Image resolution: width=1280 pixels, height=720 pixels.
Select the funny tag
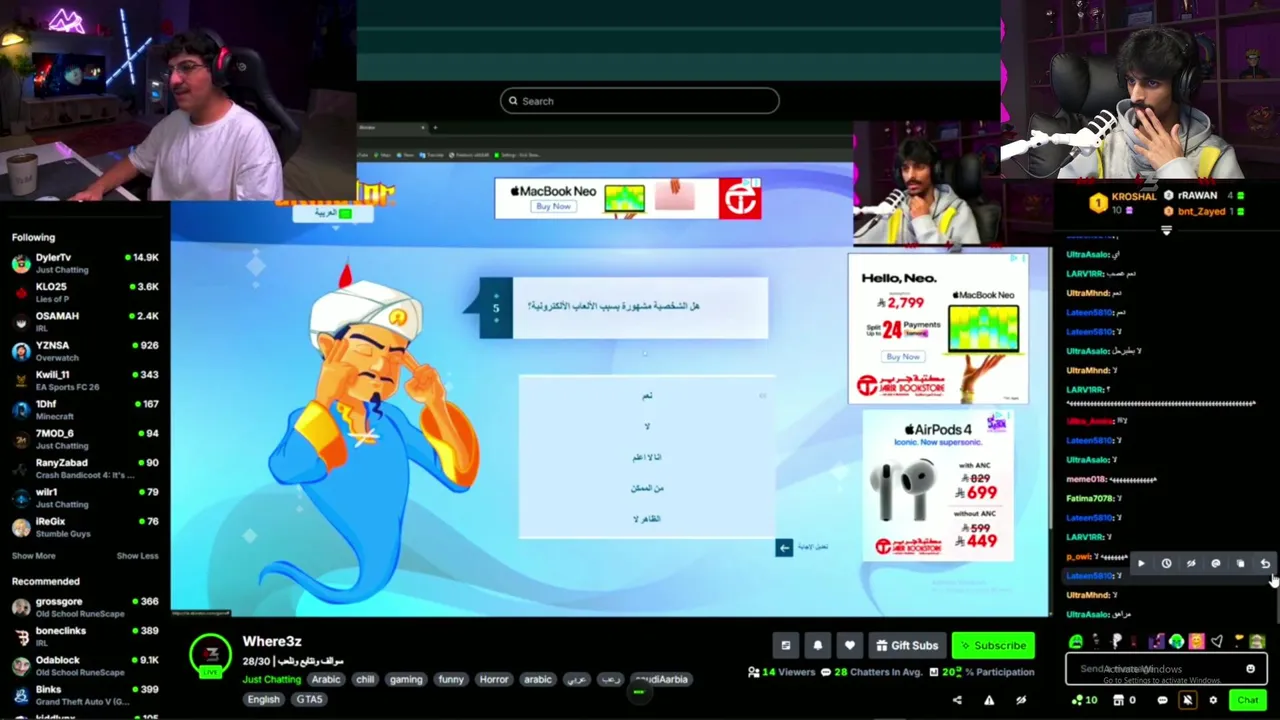coord(451,679)
